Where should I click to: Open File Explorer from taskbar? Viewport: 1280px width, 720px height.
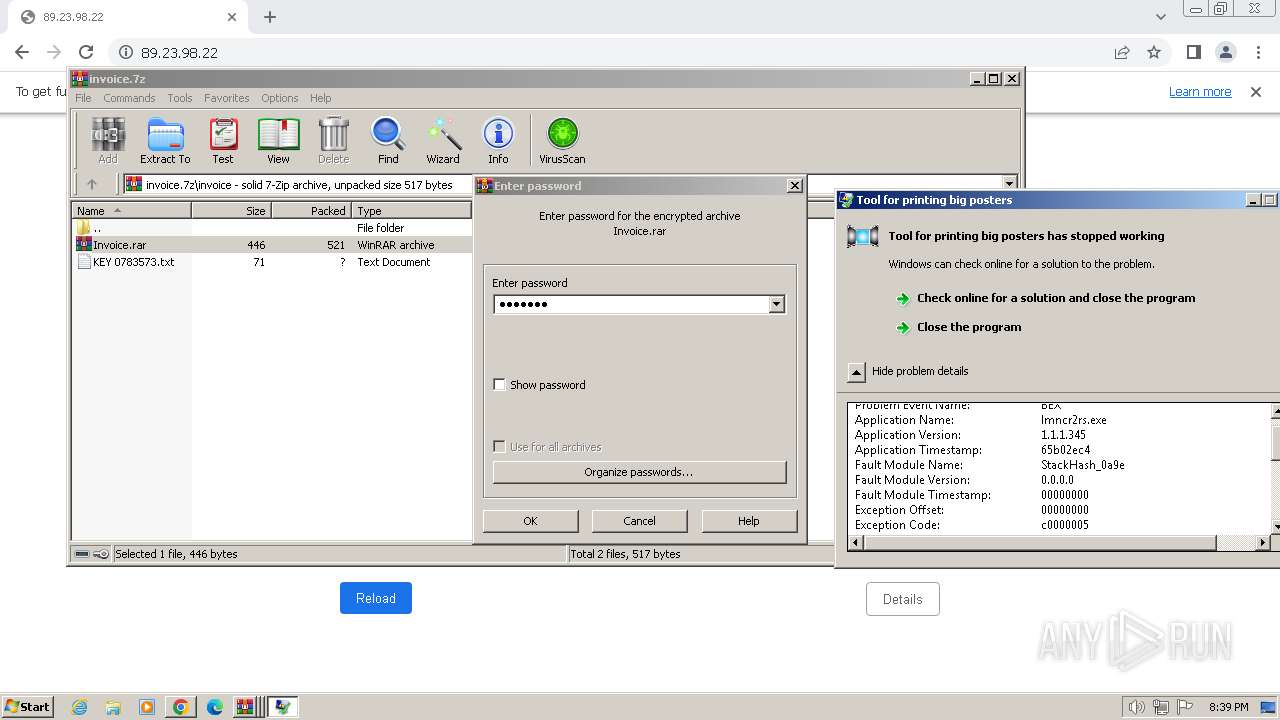click(x=113, y=707)
